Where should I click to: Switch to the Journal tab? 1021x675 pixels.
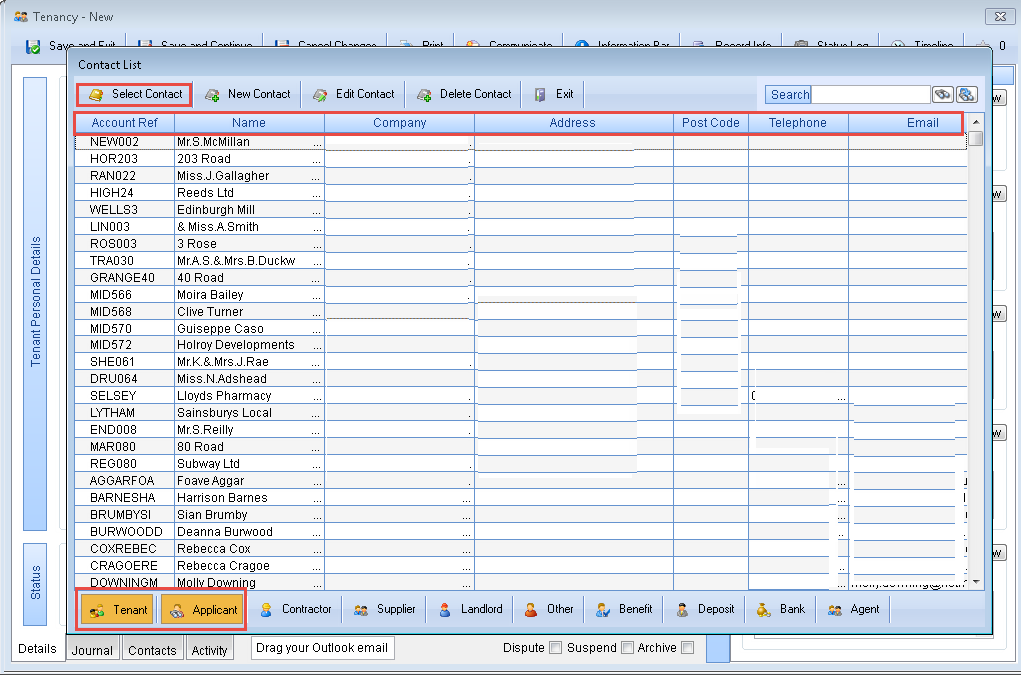click(x=92, y=650)
